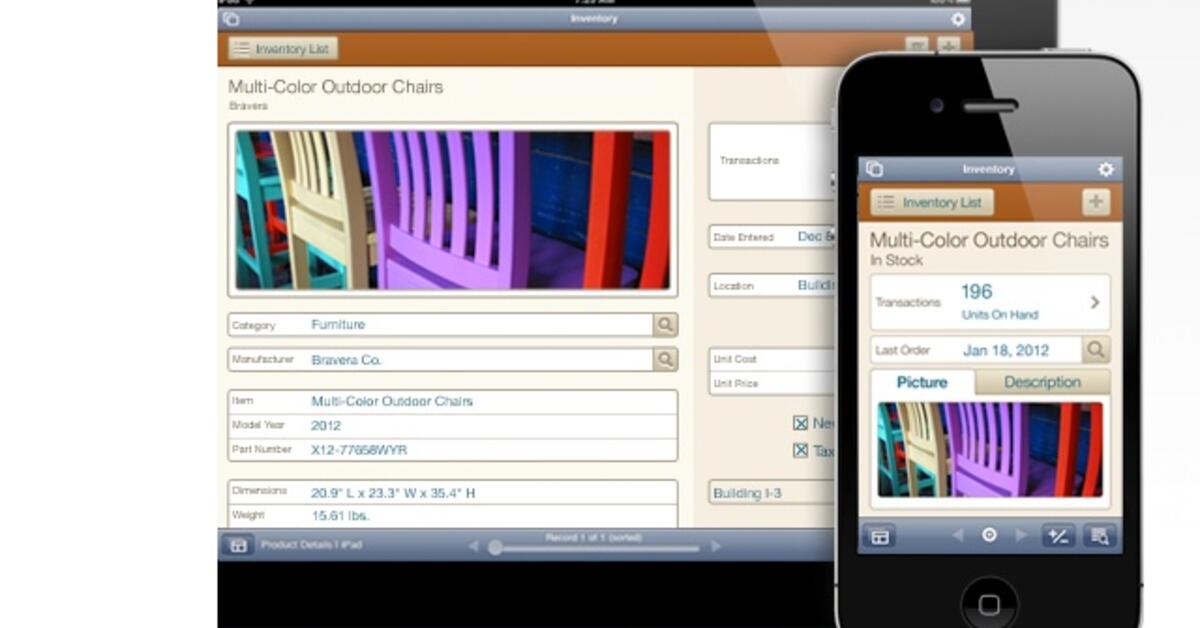Screen dimensions: 1200x628
Task: Tap the magnifying glass next to Category field
Action: (666, 324)
